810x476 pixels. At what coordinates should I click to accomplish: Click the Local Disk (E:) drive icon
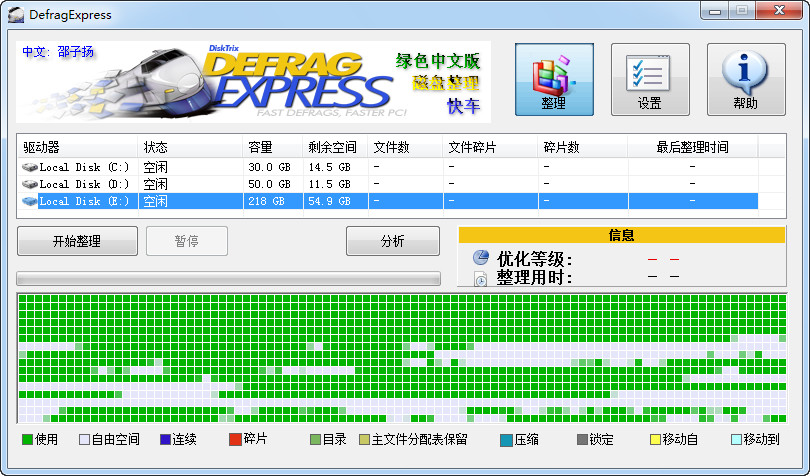[x=30, y=201]
